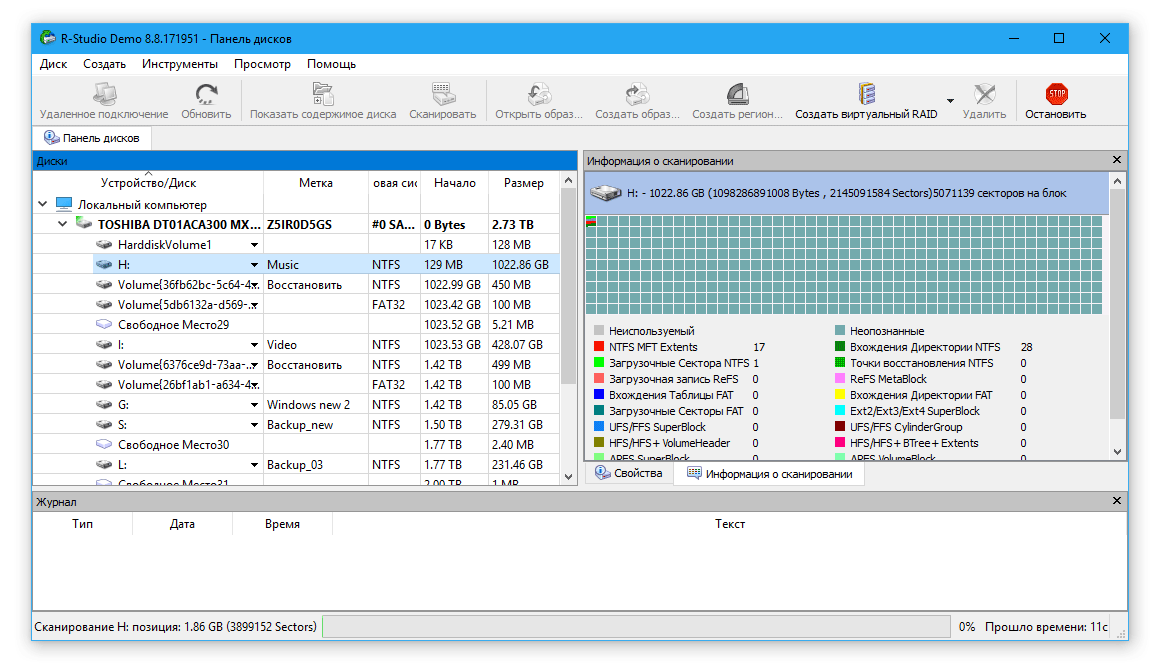Screen dimensions: 1157x666
Task: Select the Панель дисков tab
Action: [x=92, y=138]
